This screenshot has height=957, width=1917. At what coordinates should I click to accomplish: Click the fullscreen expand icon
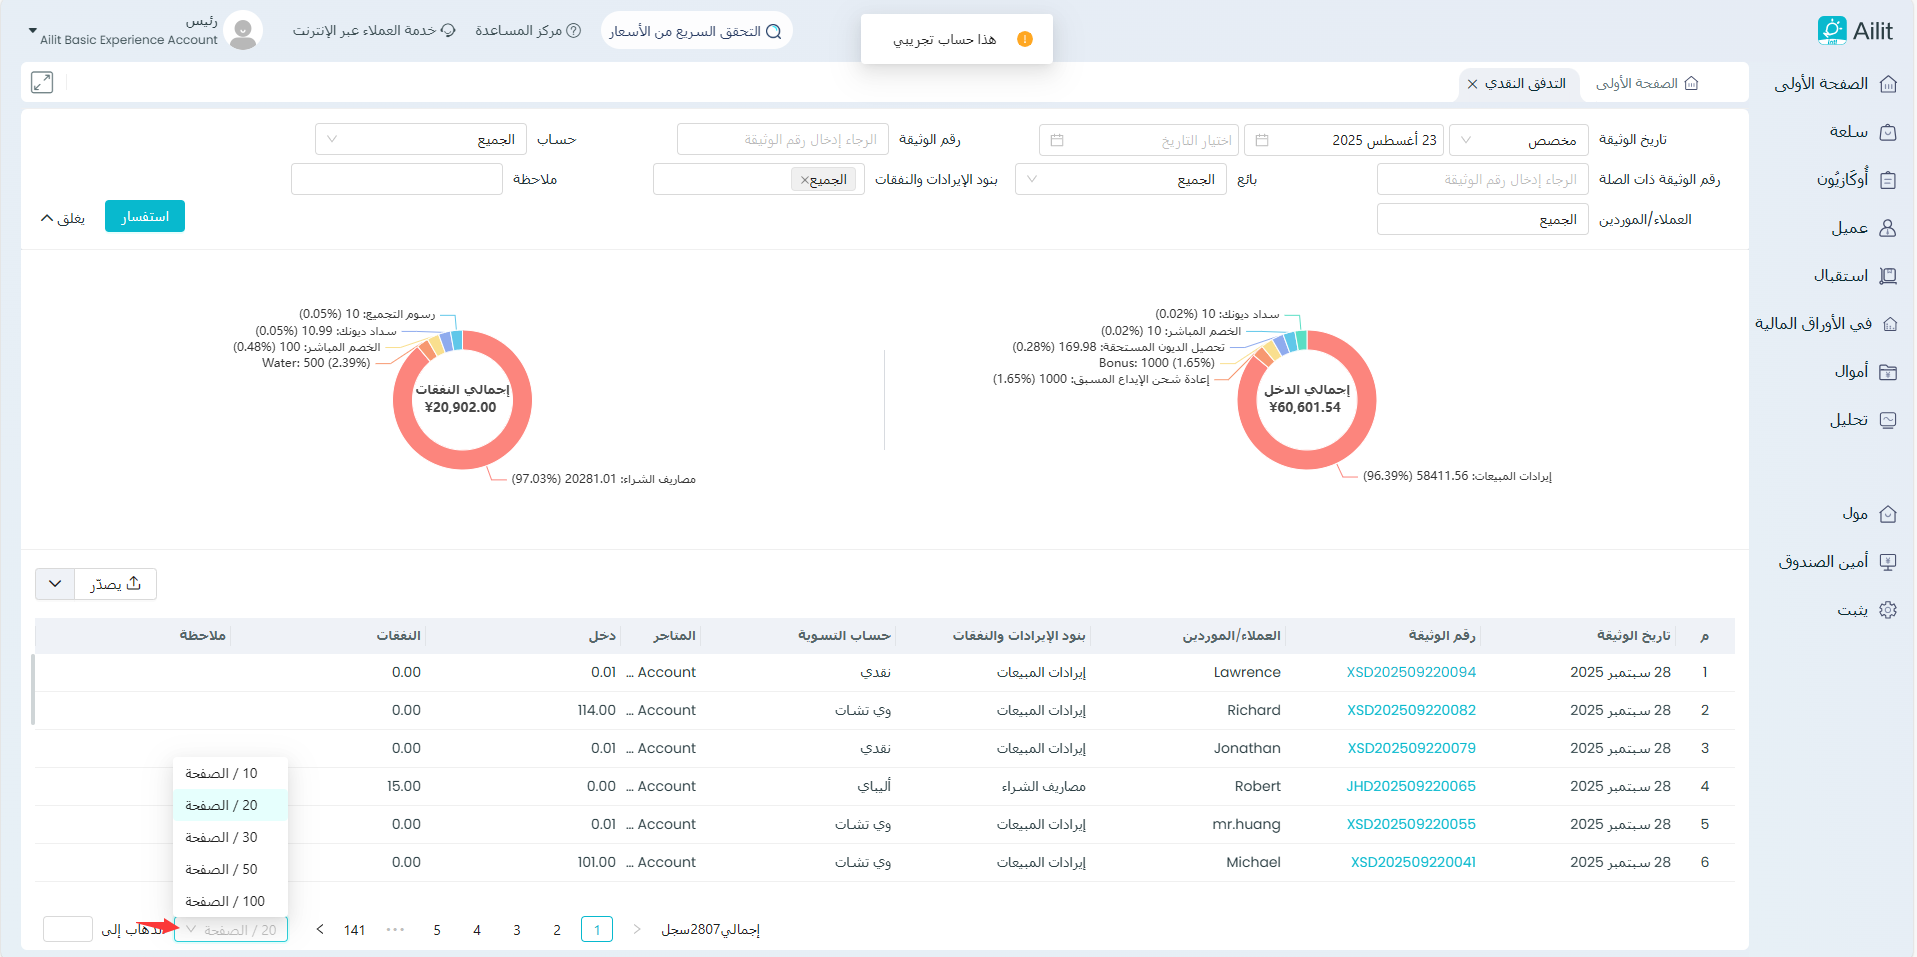click(42, 83)
